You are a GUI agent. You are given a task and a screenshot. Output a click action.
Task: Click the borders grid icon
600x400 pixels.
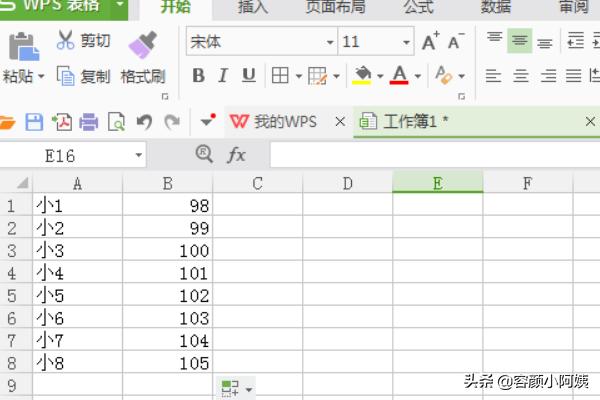pyautogui.click(x=280, y=75)
